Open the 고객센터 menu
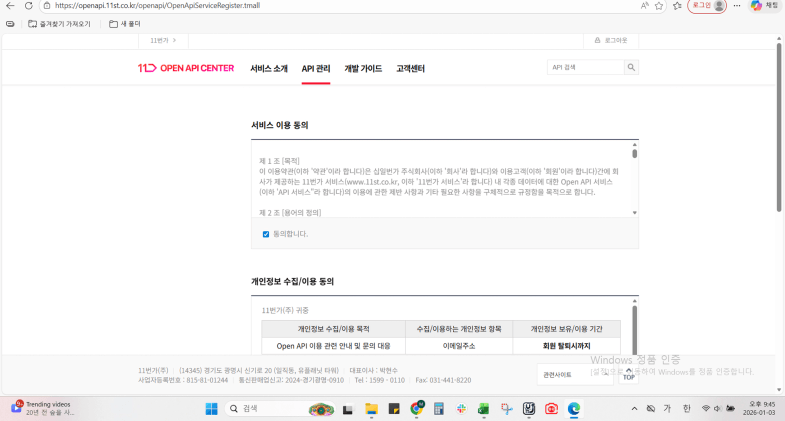The height and width of the screenshot is (421, 785). click(x=411, y=69)
